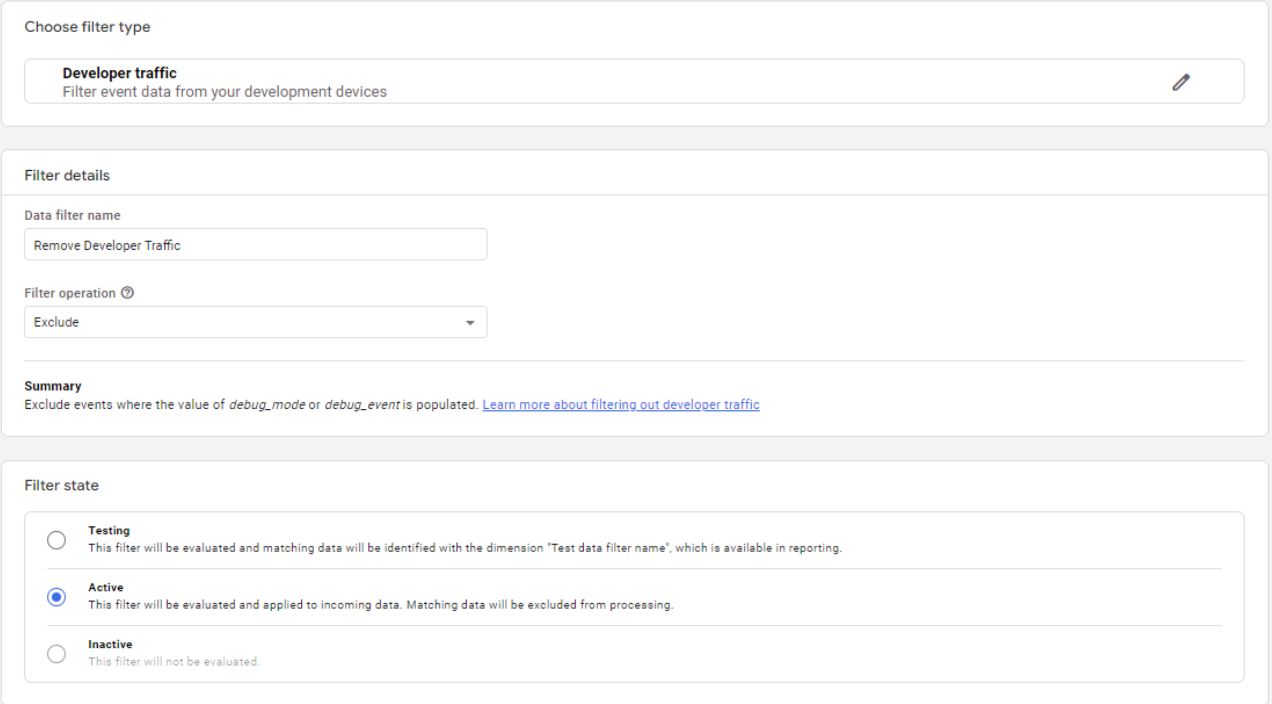Expand the Filter operation dropdown arrow
The image size is (1272, 704).
coord(470,323)
